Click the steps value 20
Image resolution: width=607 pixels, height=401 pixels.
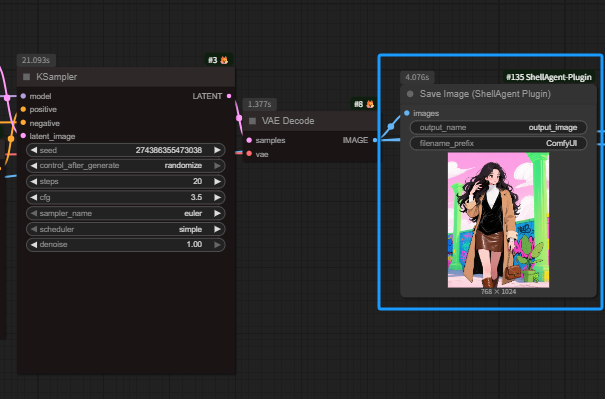point(198,182)
